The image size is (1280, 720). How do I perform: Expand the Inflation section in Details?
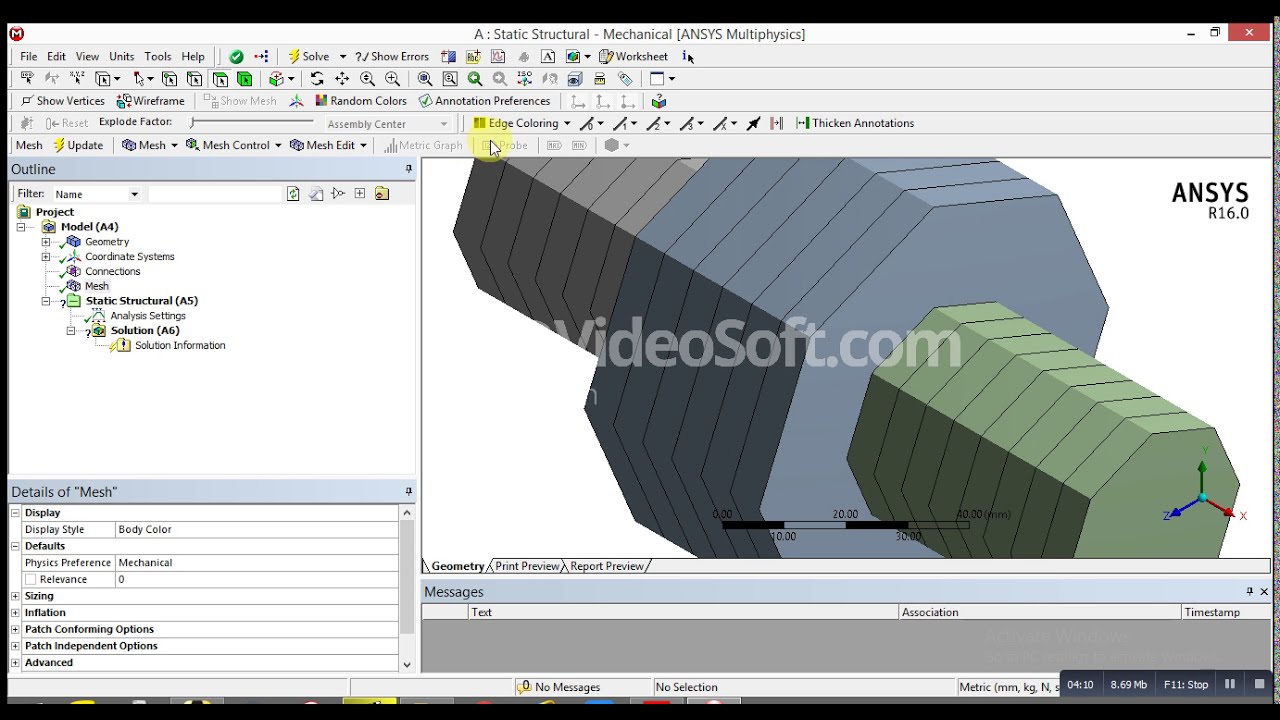click(15, 613)
